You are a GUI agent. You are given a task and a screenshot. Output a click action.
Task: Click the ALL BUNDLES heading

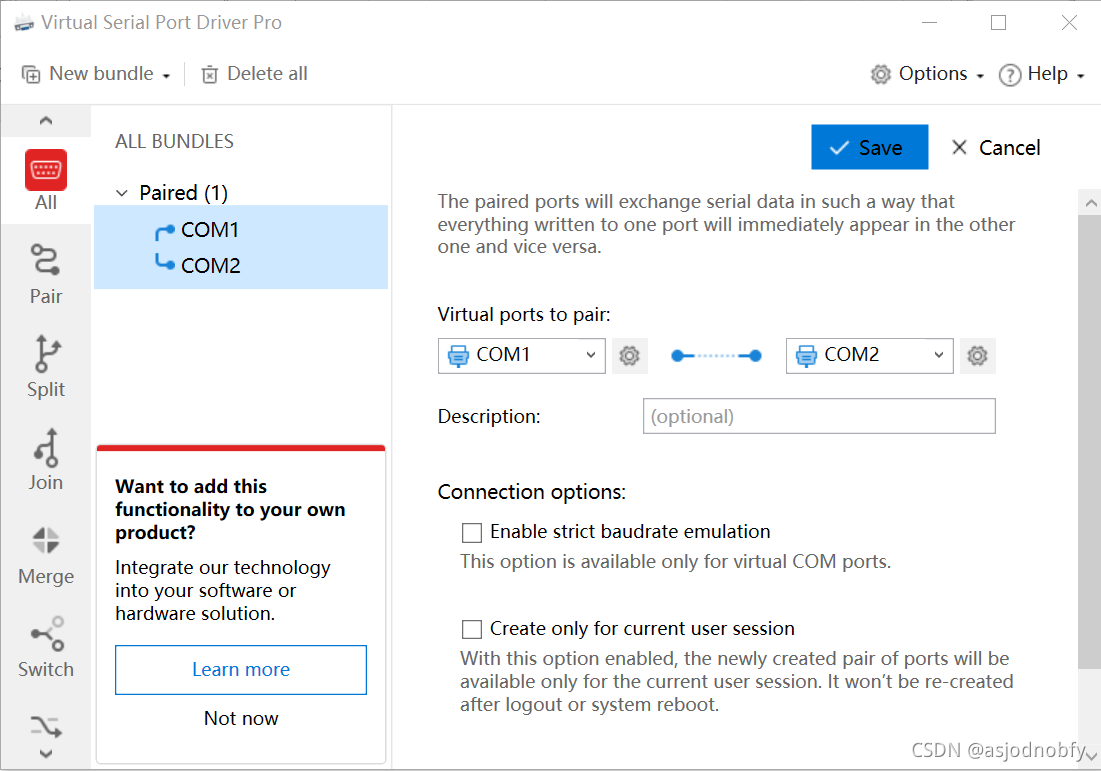click(x=174, y=142)
